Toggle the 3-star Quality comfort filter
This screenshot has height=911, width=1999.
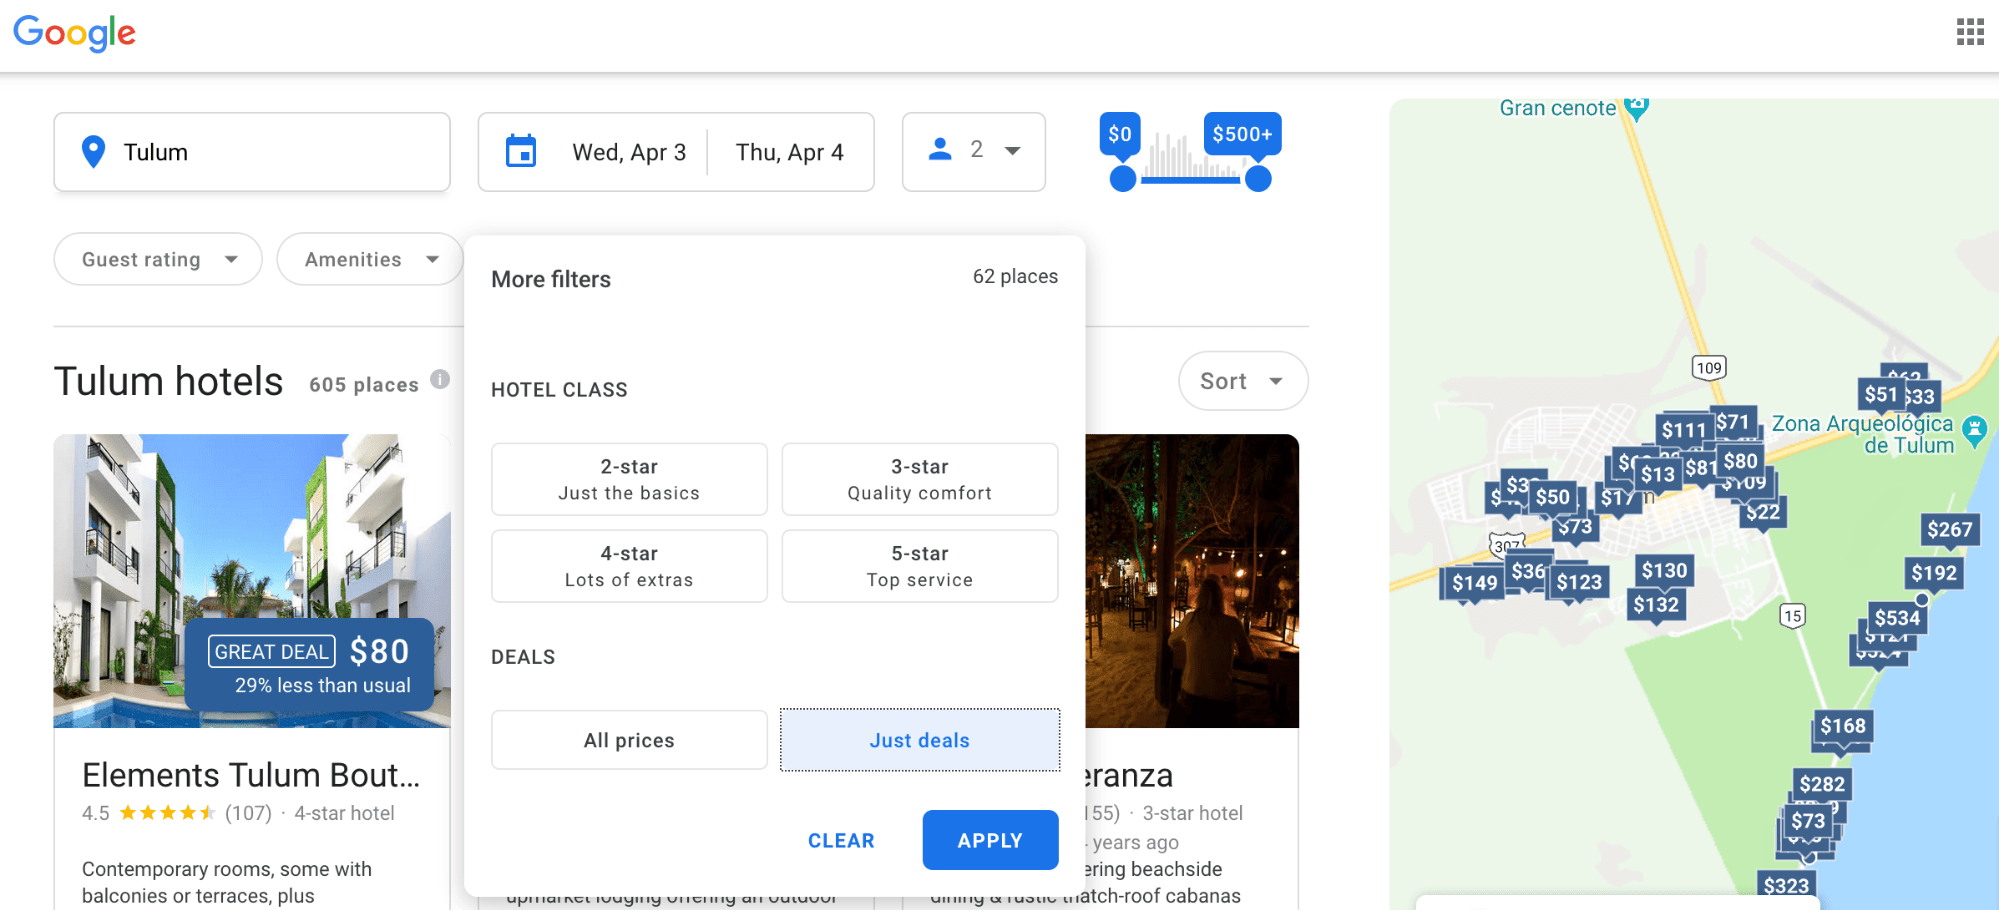coord(919,479)
